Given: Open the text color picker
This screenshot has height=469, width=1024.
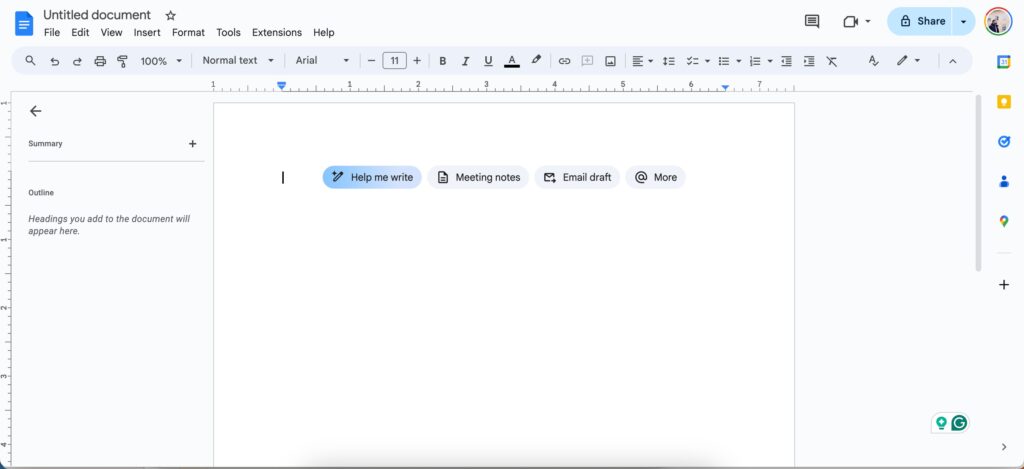Looking at the screenshot, I should click(512, 61).
